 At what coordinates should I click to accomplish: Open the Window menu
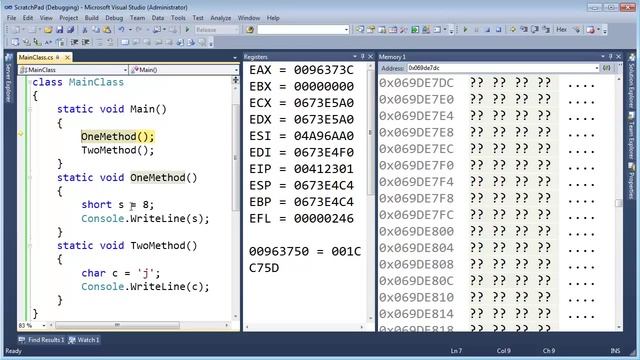[x=249, y=18]
